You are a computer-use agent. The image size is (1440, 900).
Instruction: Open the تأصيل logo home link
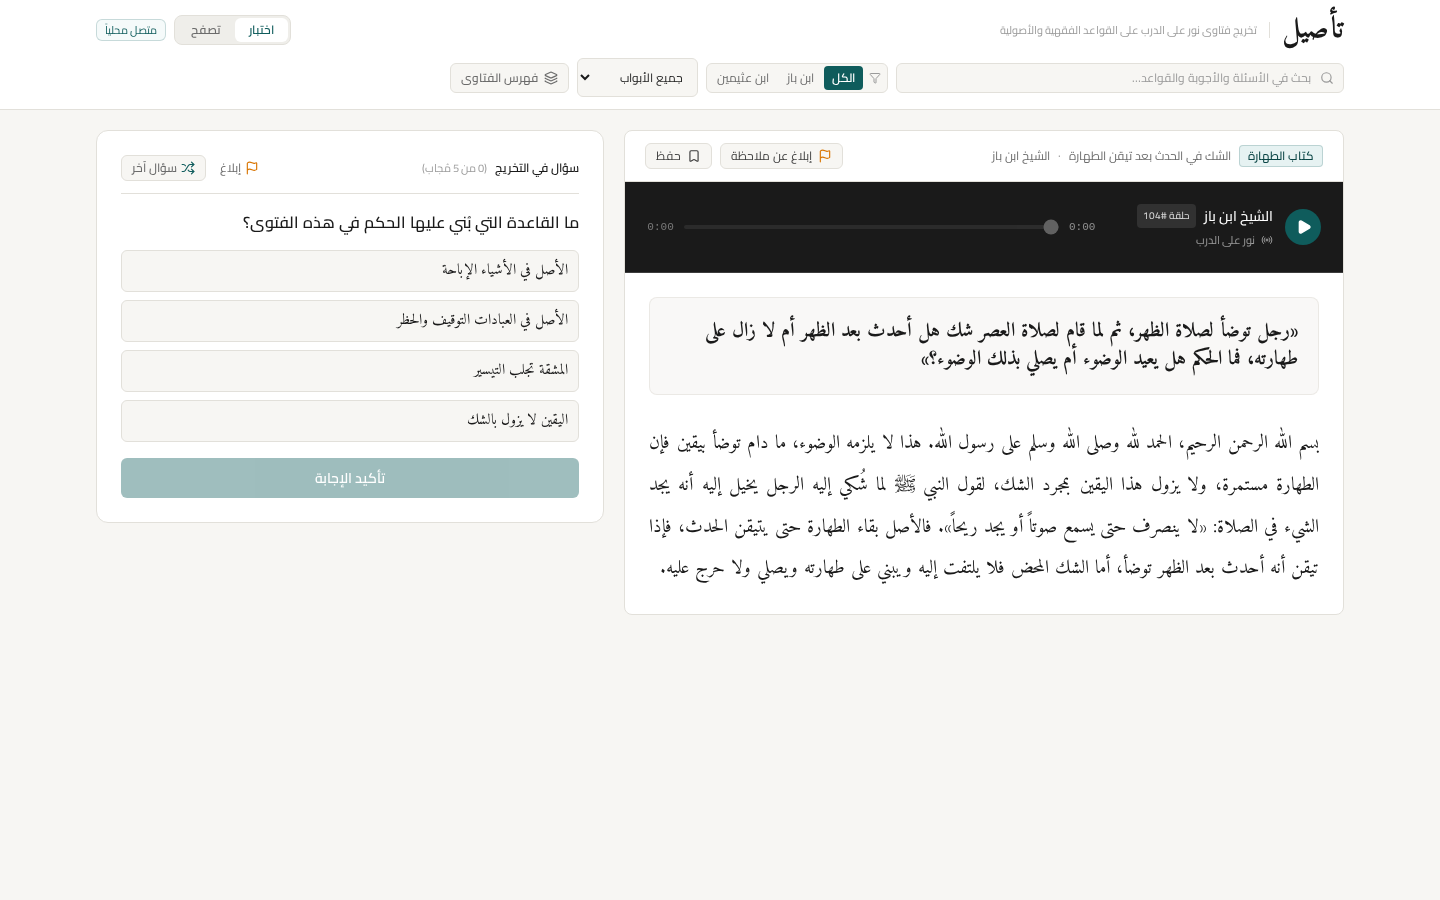1313,30
